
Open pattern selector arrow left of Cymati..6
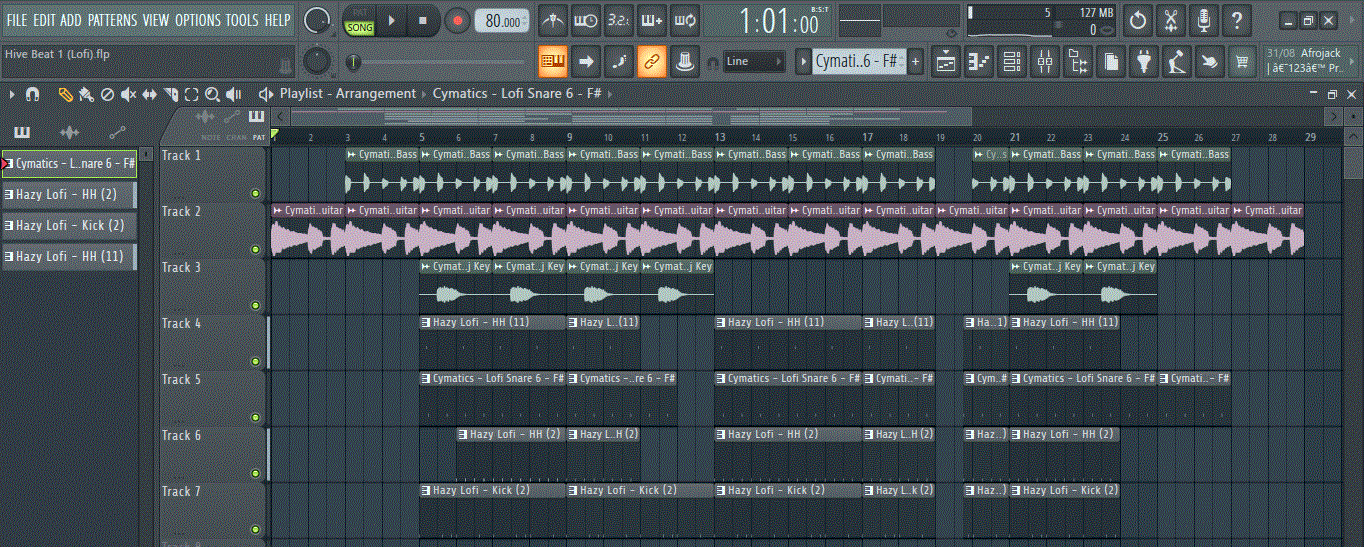[803, 62]
